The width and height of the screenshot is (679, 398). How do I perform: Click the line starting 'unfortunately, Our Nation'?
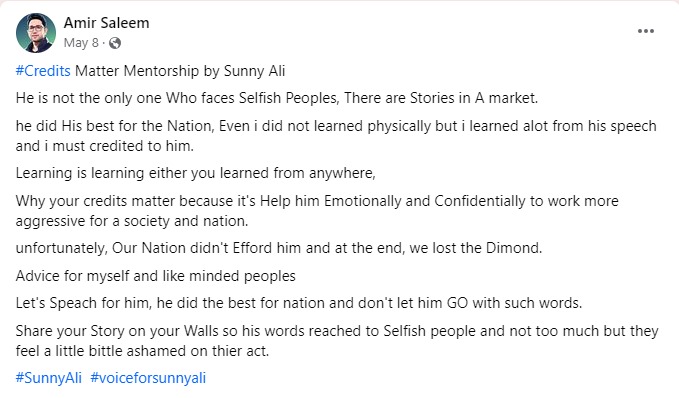tap(279, 248)
